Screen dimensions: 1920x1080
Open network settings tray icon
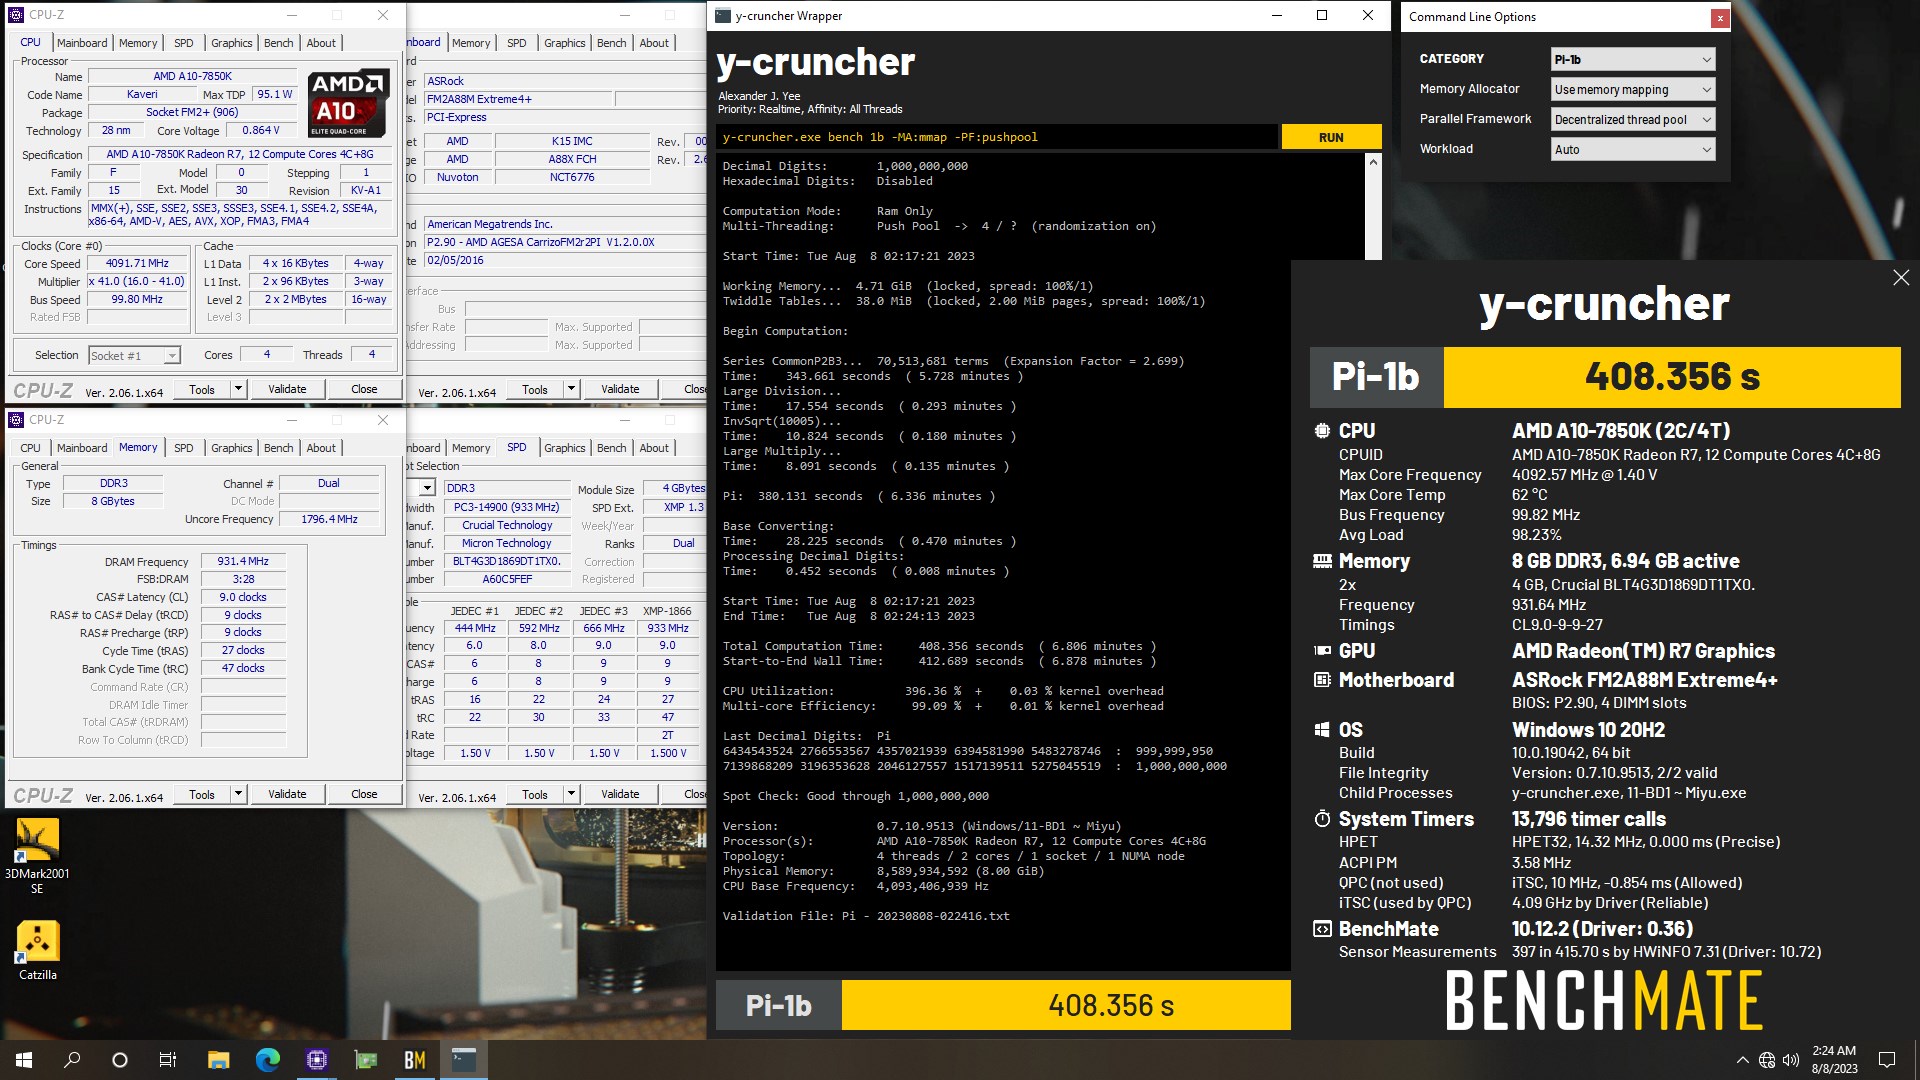[x=1766, y=1060]
